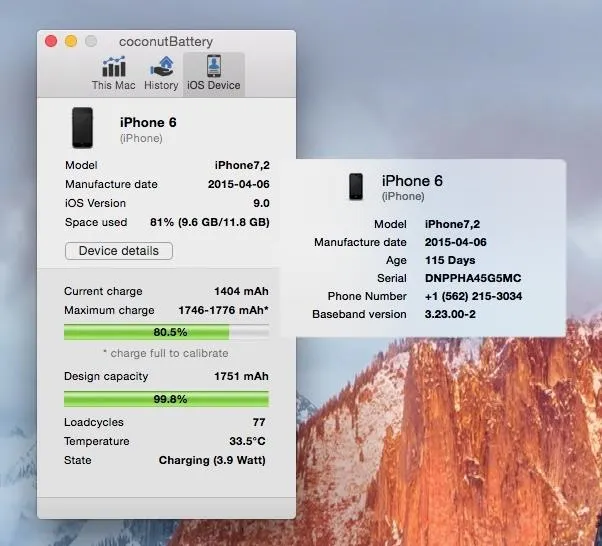Click the This Mac tab label
This screenshot has width=602, height=546.
click(114, 85)
